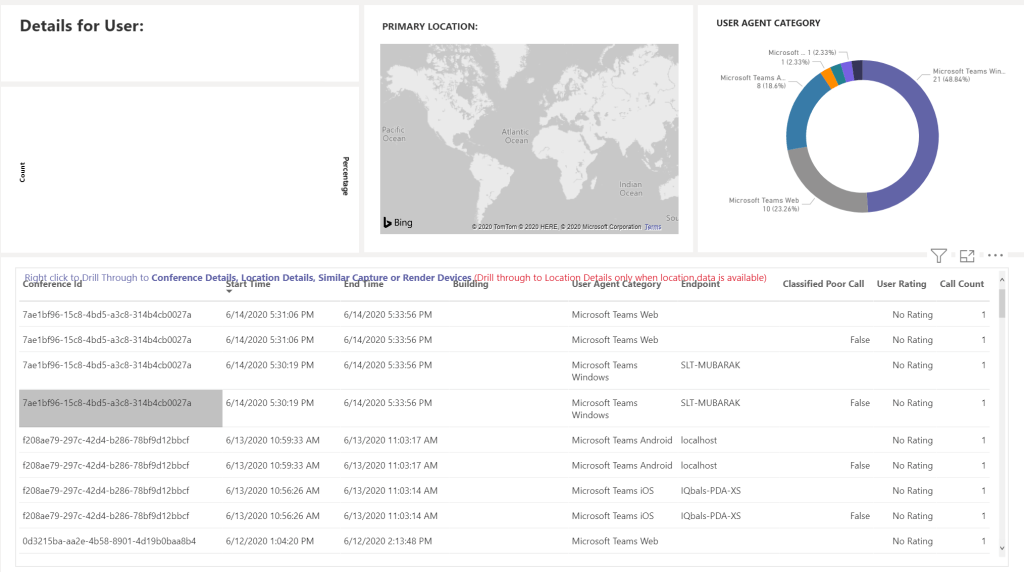Image resolution: width=1024 pixels, height=572 pixels.
Task: Click sort arrow below Start Time header
Action: (229, 292)
